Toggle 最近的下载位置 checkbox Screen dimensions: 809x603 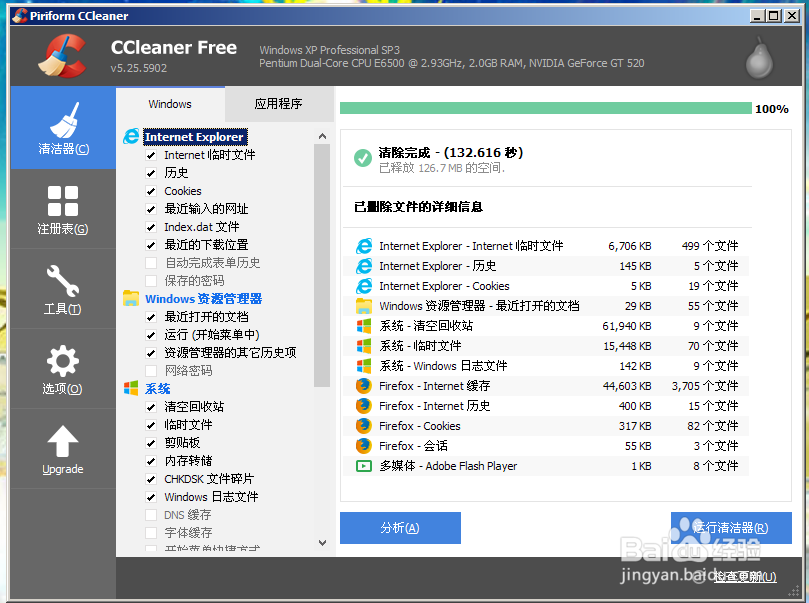[151, 246]
